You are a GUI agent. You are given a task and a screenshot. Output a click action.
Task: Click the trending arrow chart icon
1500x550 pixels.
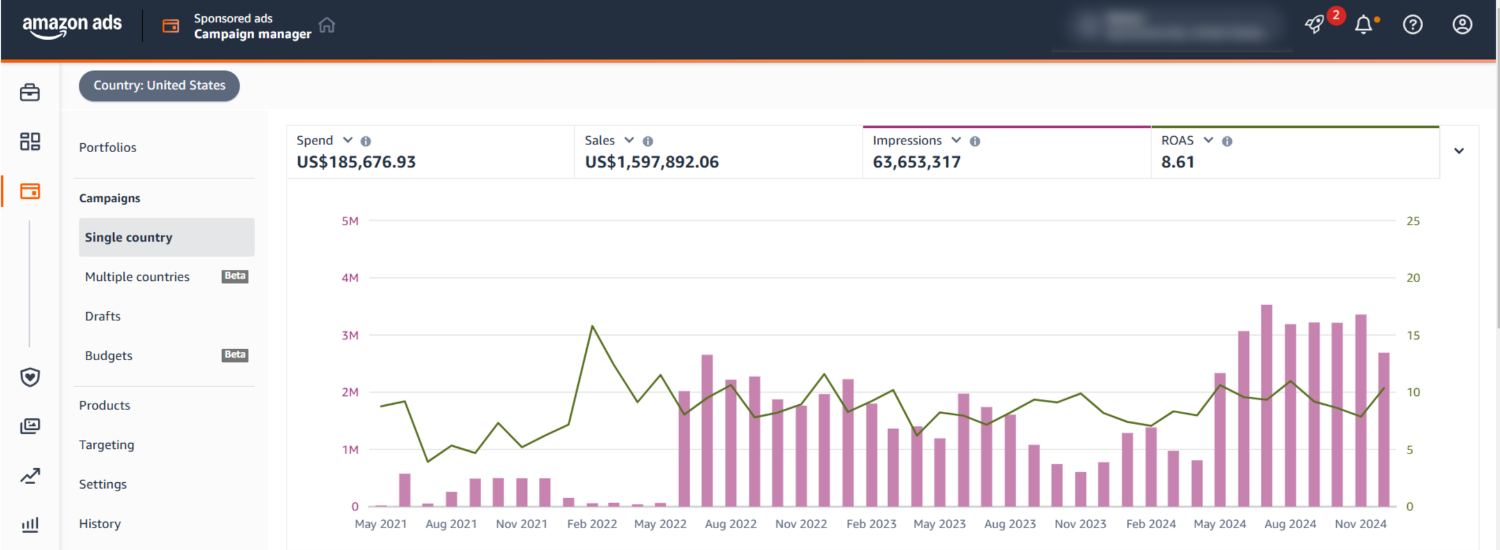pyautogui.click(x=30, y=476)
